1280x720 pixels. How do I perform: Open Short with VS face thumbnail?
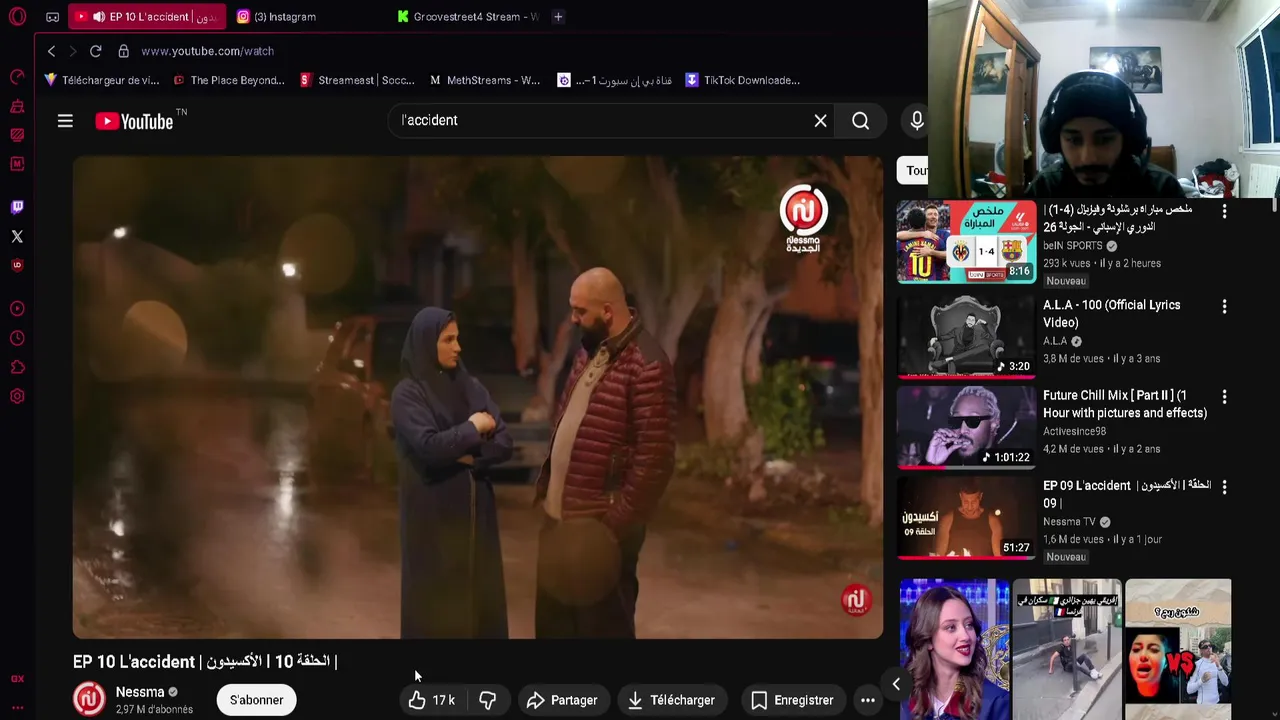pos(1178,649)
